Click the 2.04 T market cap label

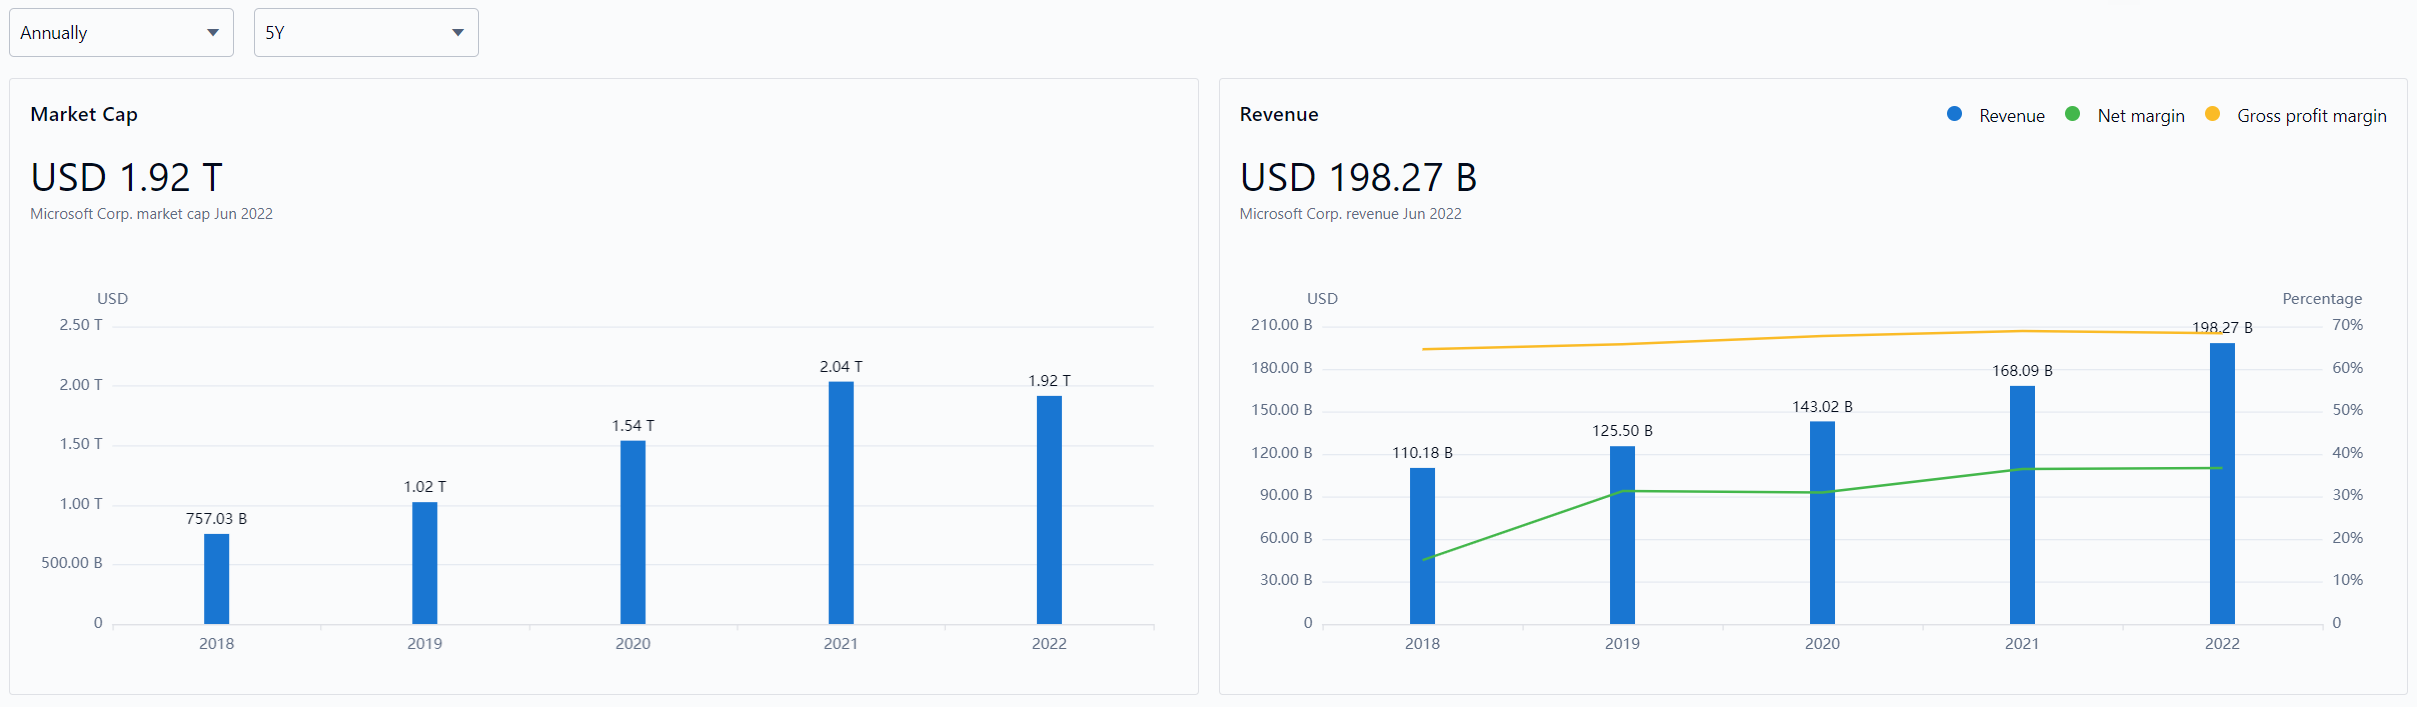[841, 367]
